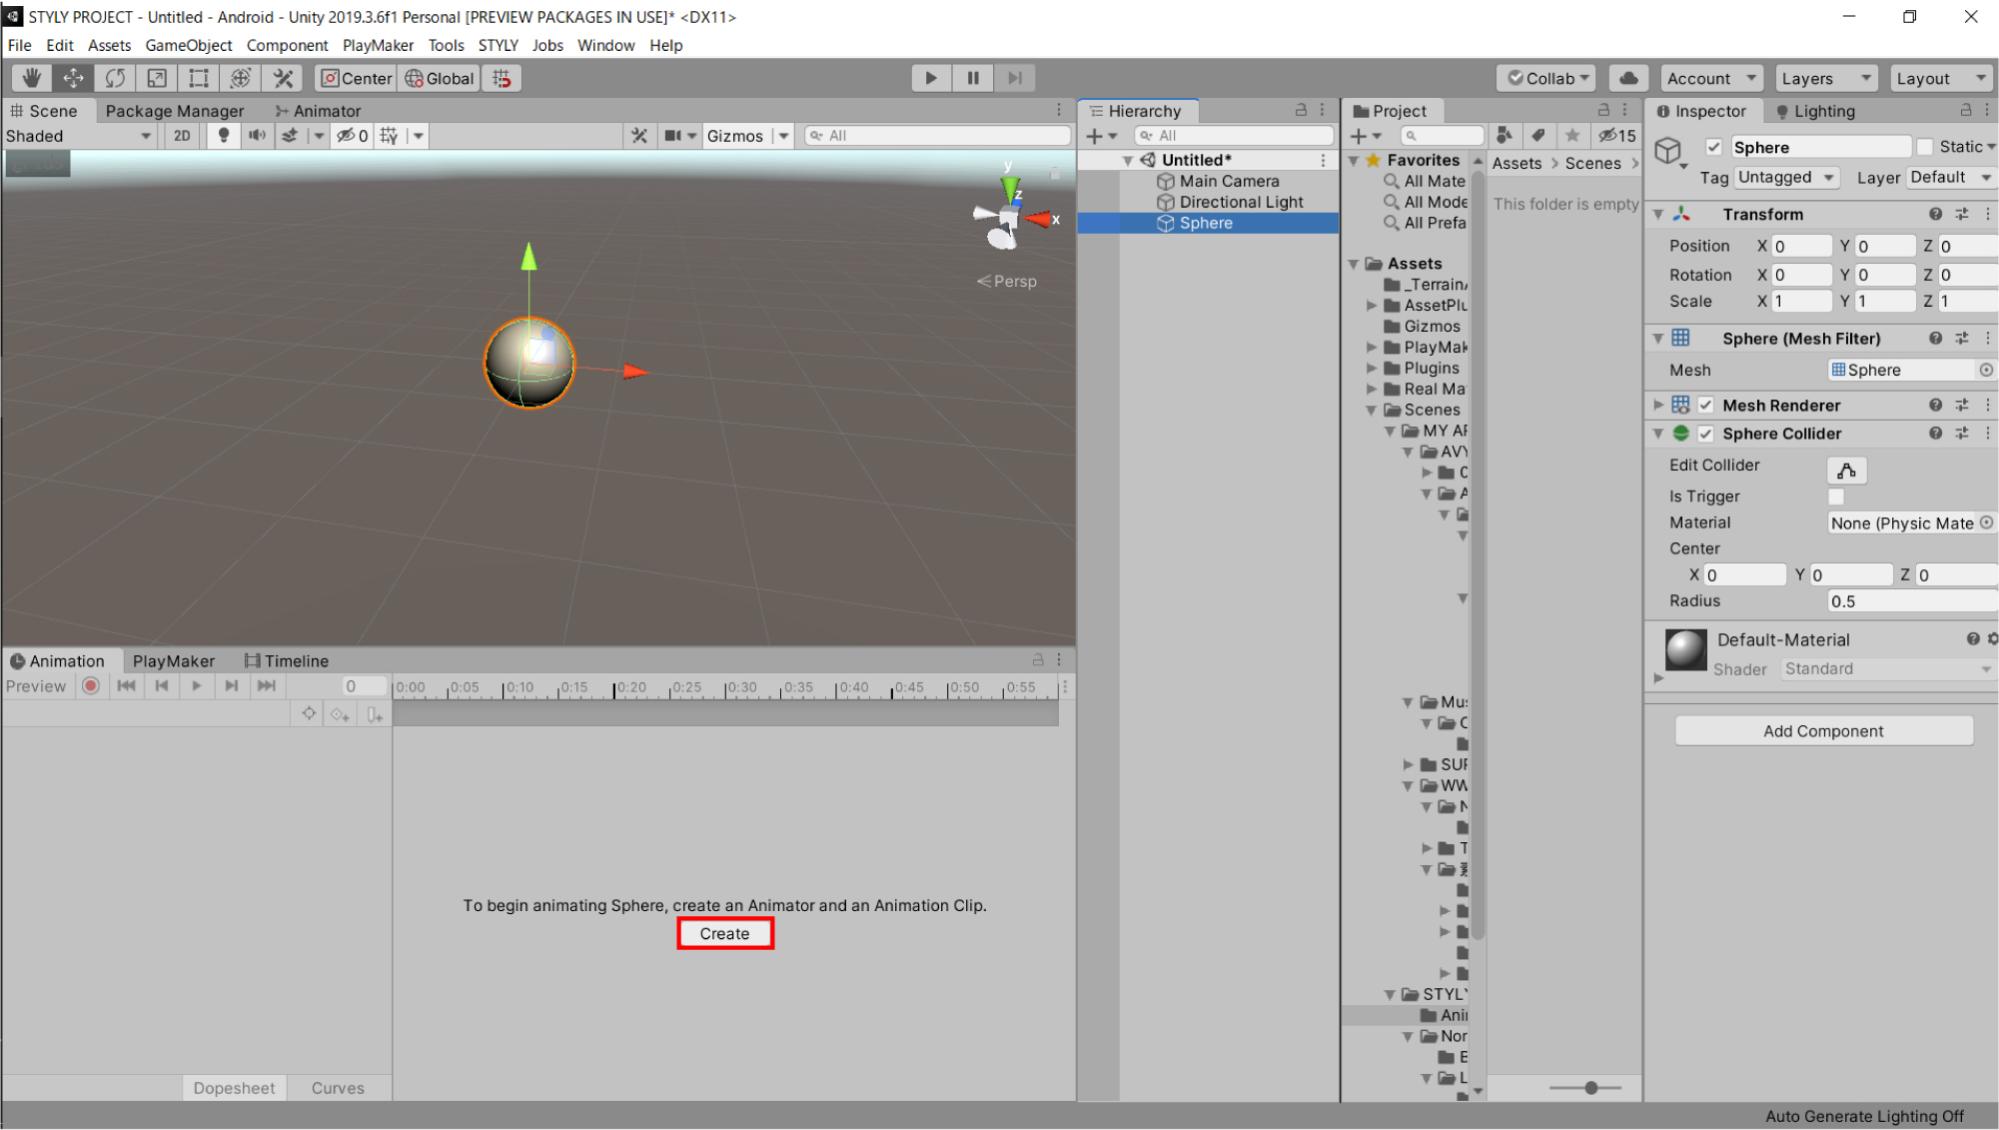Open the Shaded draw mode dropdown

[x=79, y=136]
